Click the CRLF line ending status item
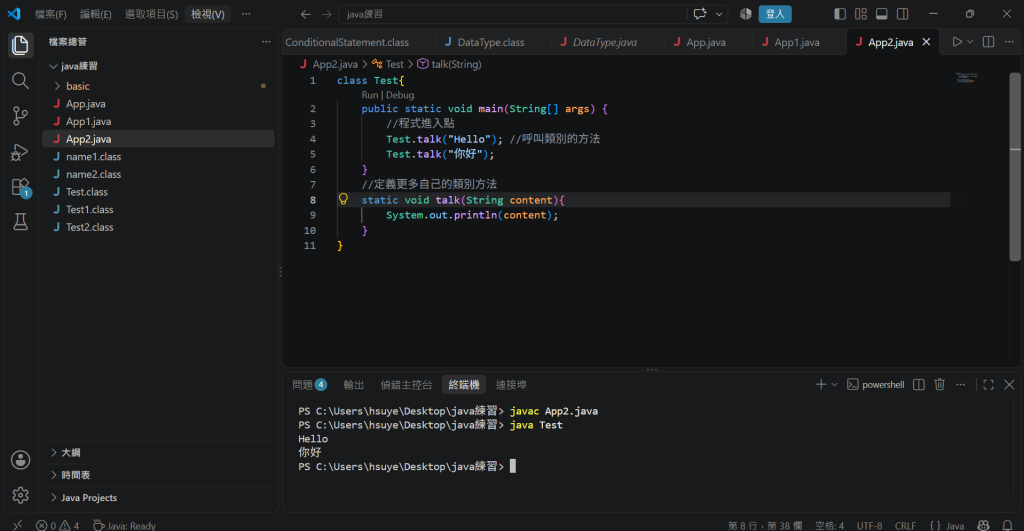The height and width of the screenshot is (531, 1024). coord(905,525)
